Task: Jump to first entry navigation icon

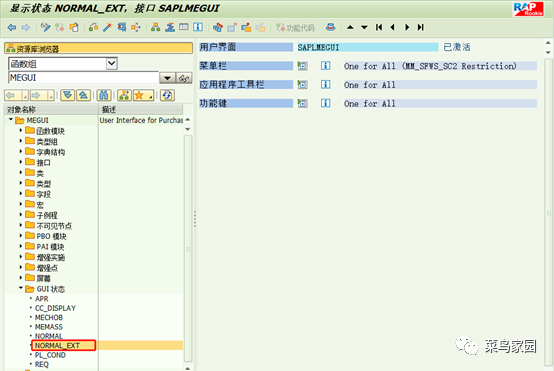Action: [x=379, y=27]
